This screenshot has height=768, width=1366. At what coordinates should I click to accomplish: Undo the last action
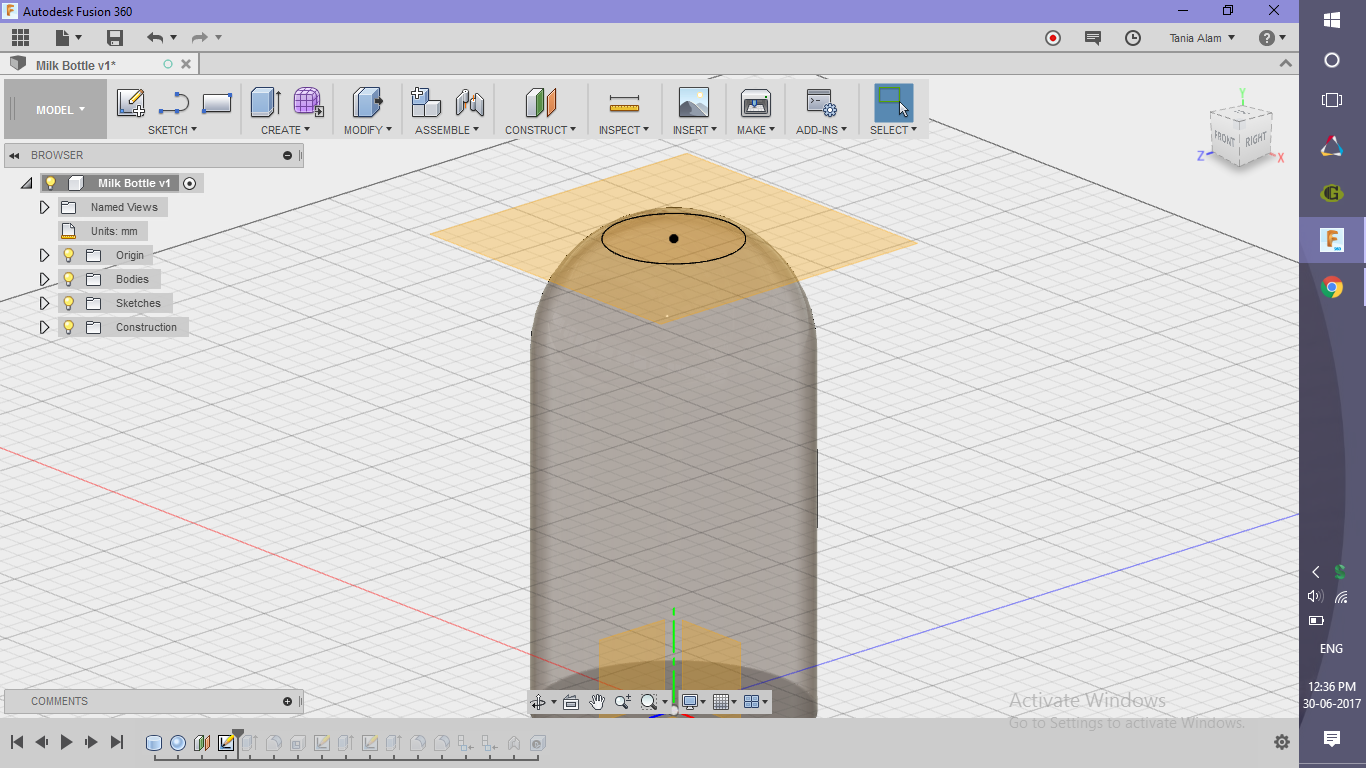(155, 38)
